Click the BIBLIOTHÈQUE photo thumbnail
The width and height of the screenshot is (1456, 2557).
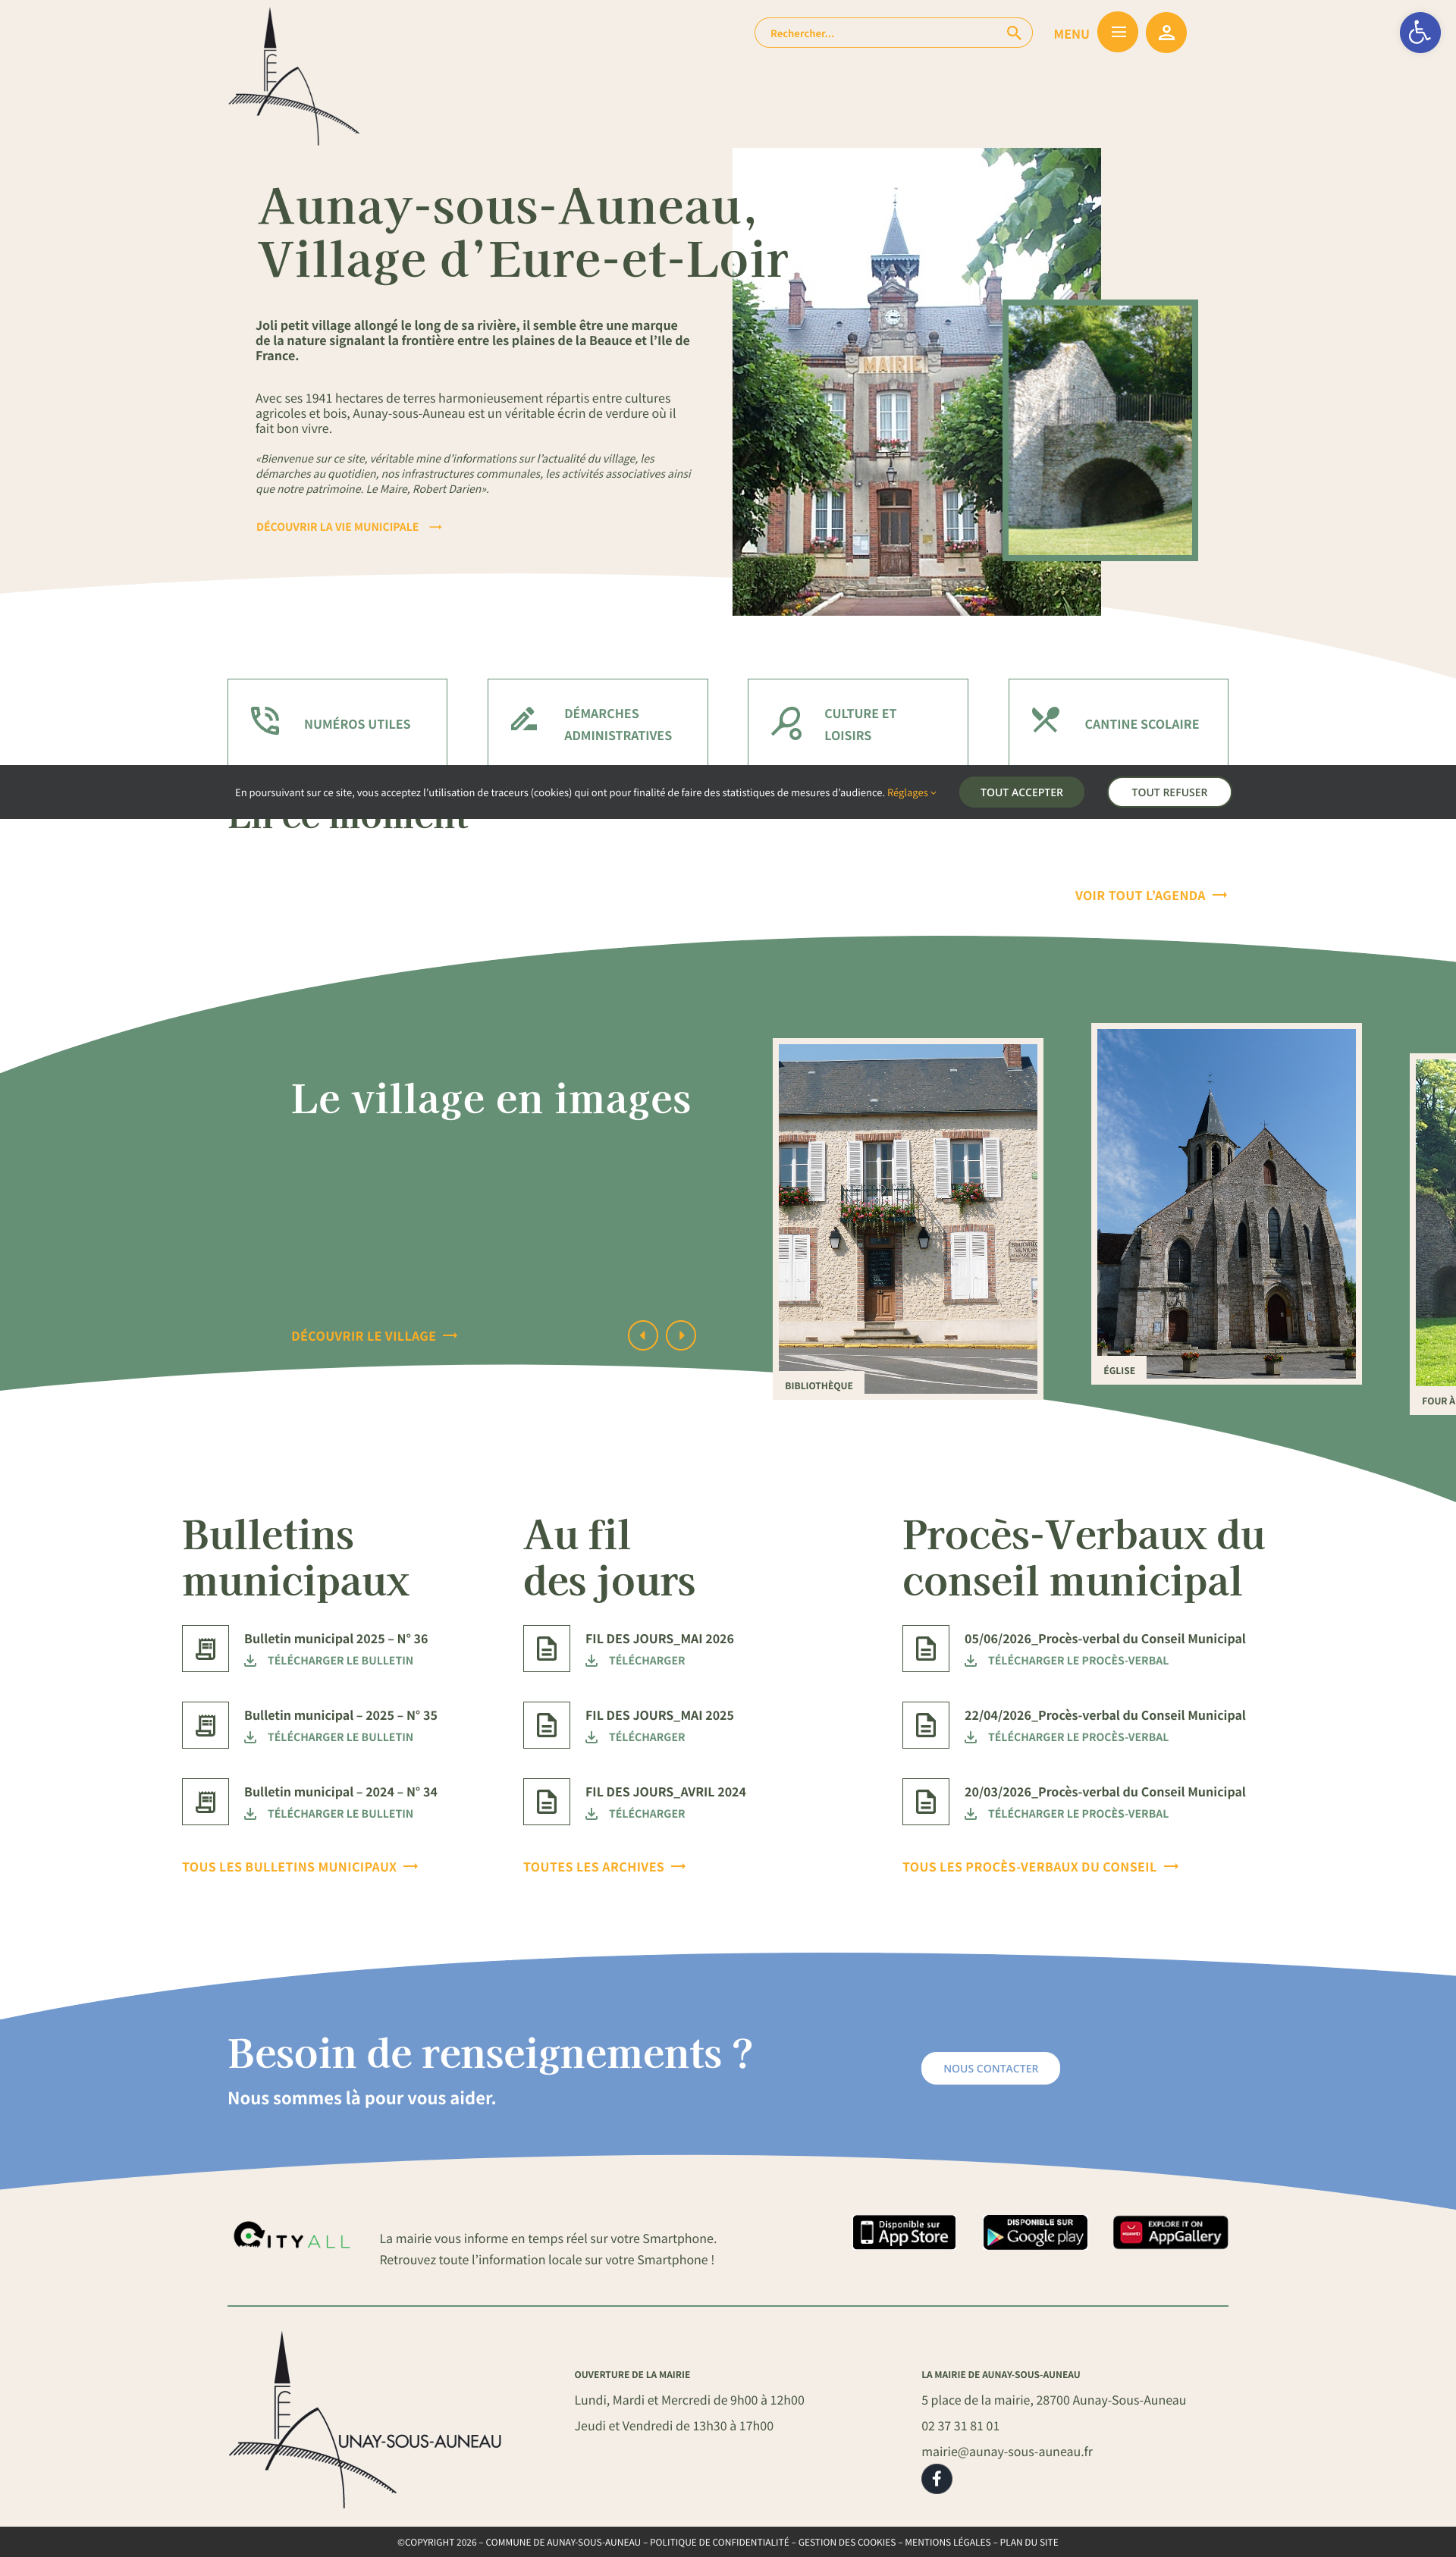pos(908,1218)
